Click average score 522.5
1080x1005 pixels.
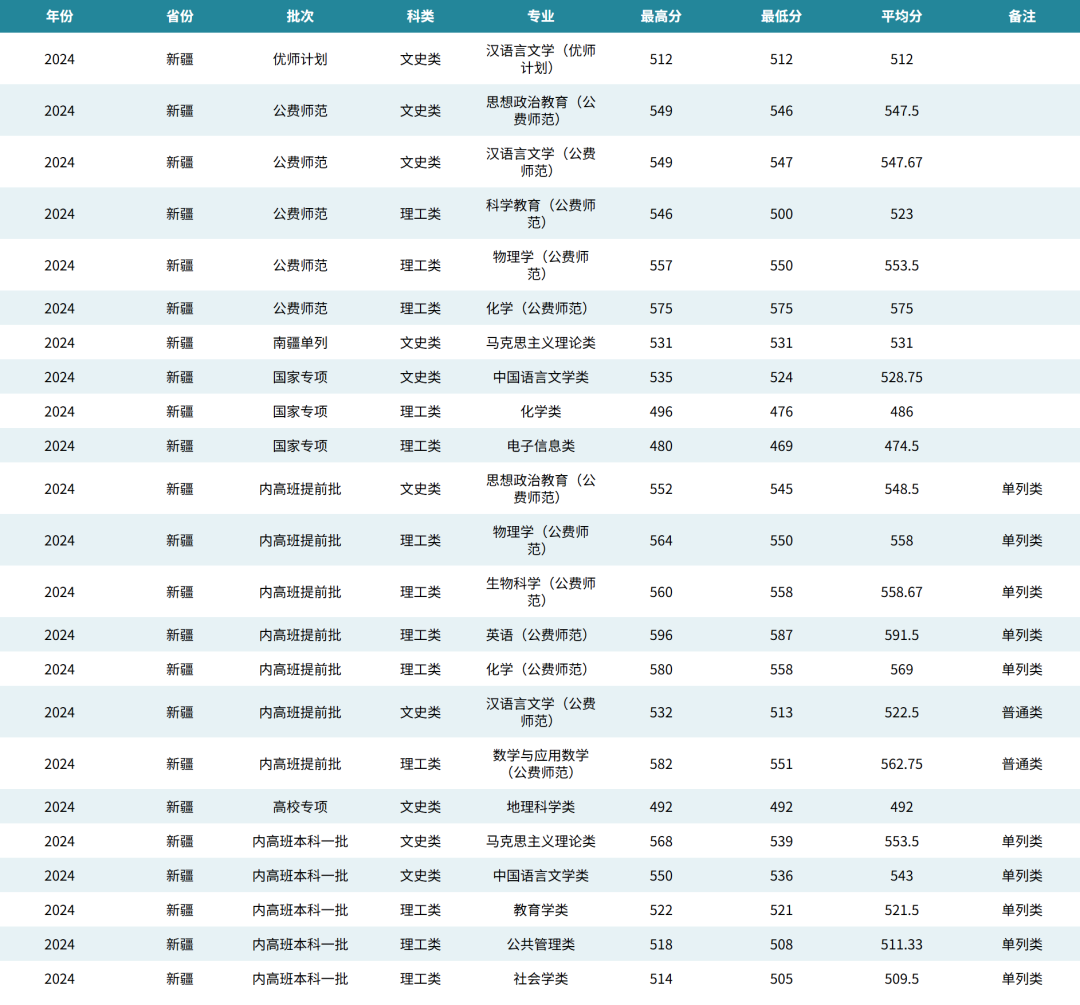(902, 713)
